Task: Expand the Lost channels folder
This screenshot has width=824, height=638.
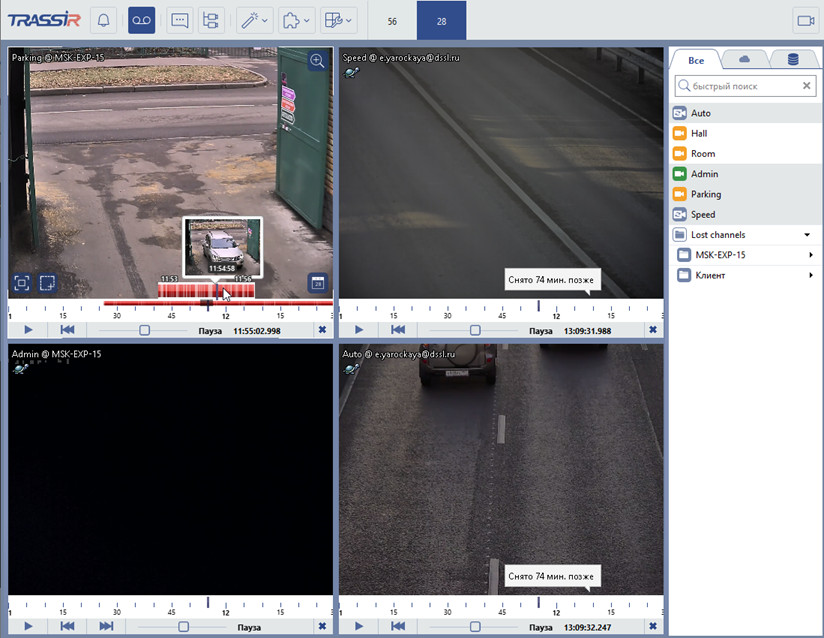Action: 807,235
